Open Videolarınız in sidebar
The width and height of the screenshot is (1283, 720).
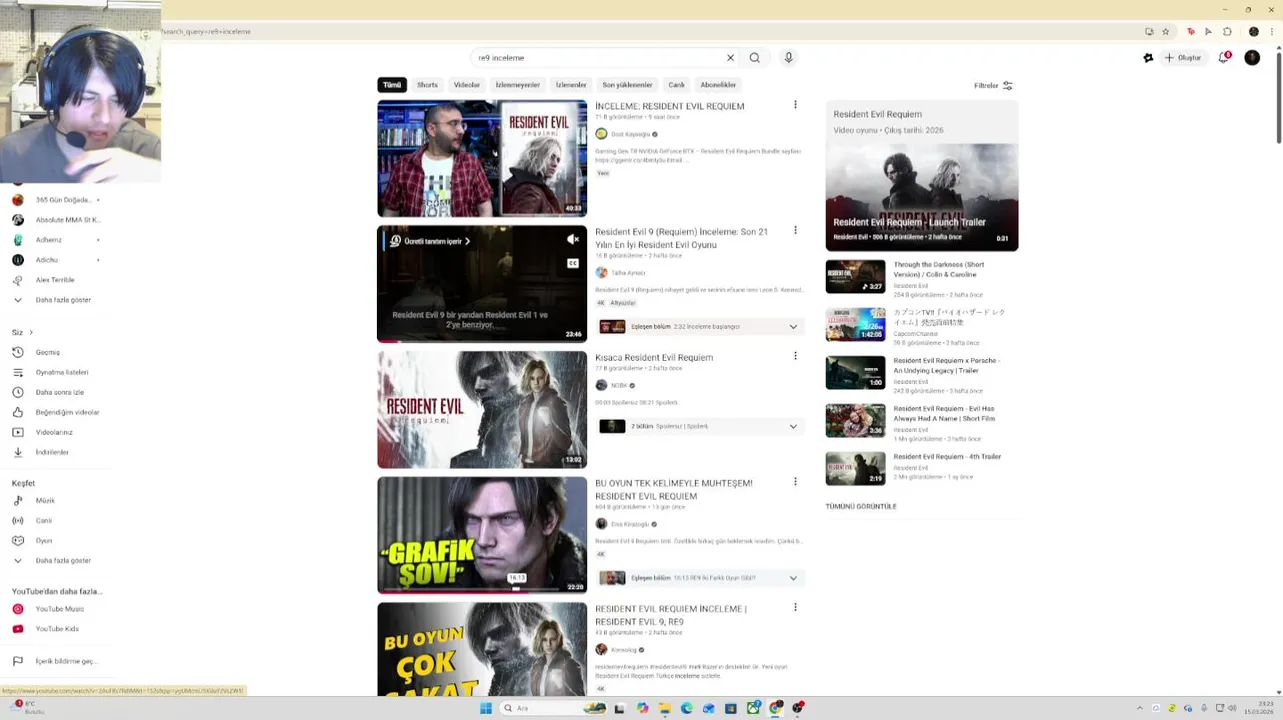[x=55, y=432]
